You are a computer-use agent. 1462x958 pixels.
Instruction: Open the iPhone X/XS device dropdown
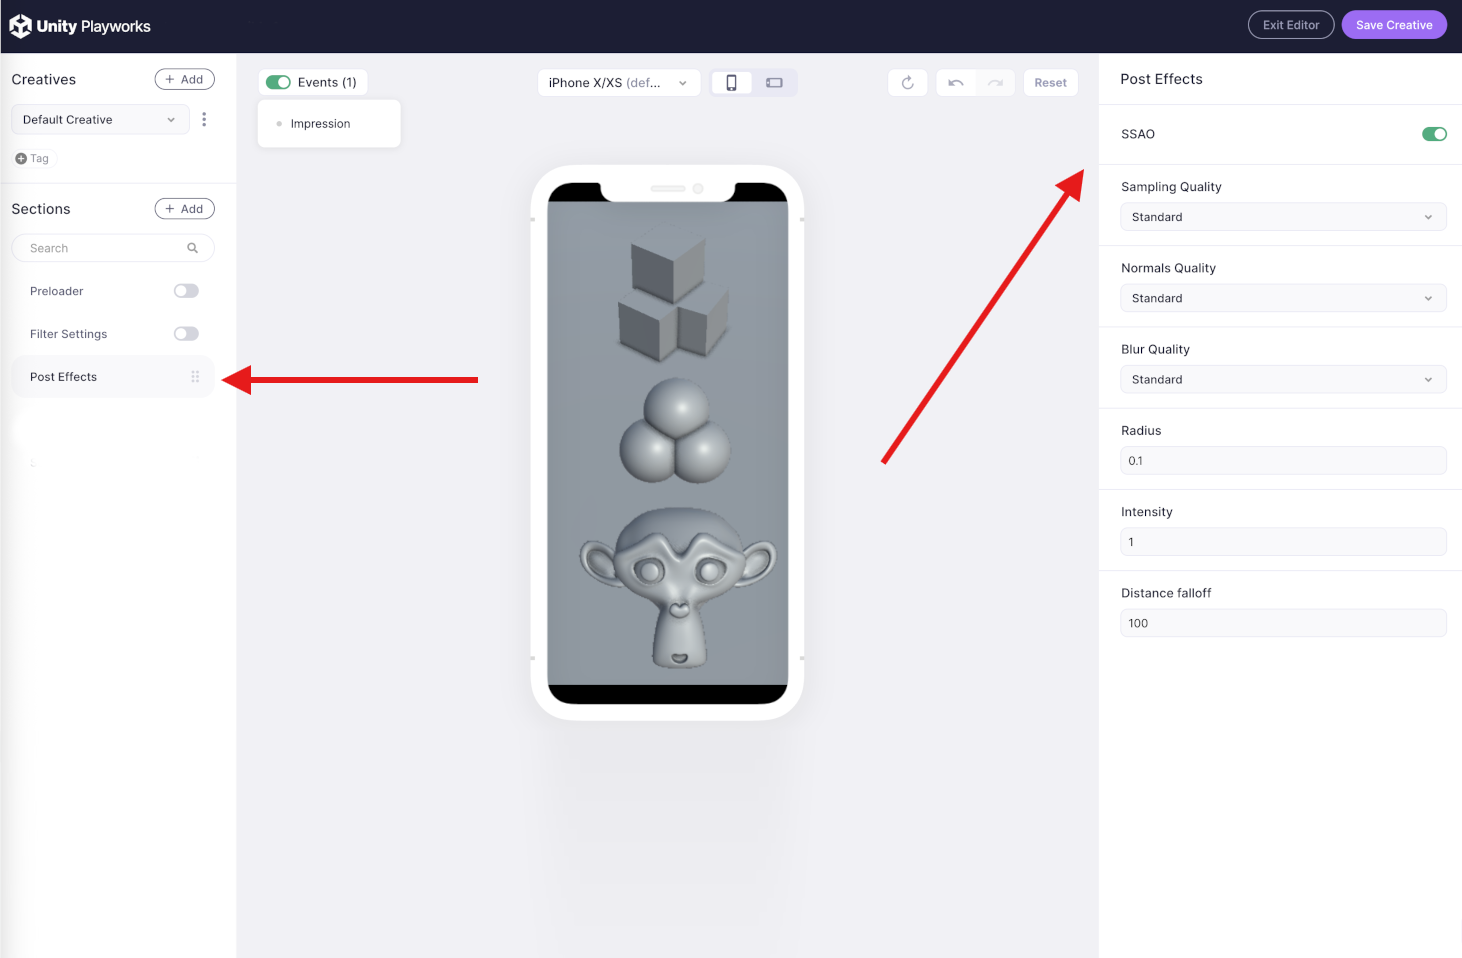(x=618, y=83)
